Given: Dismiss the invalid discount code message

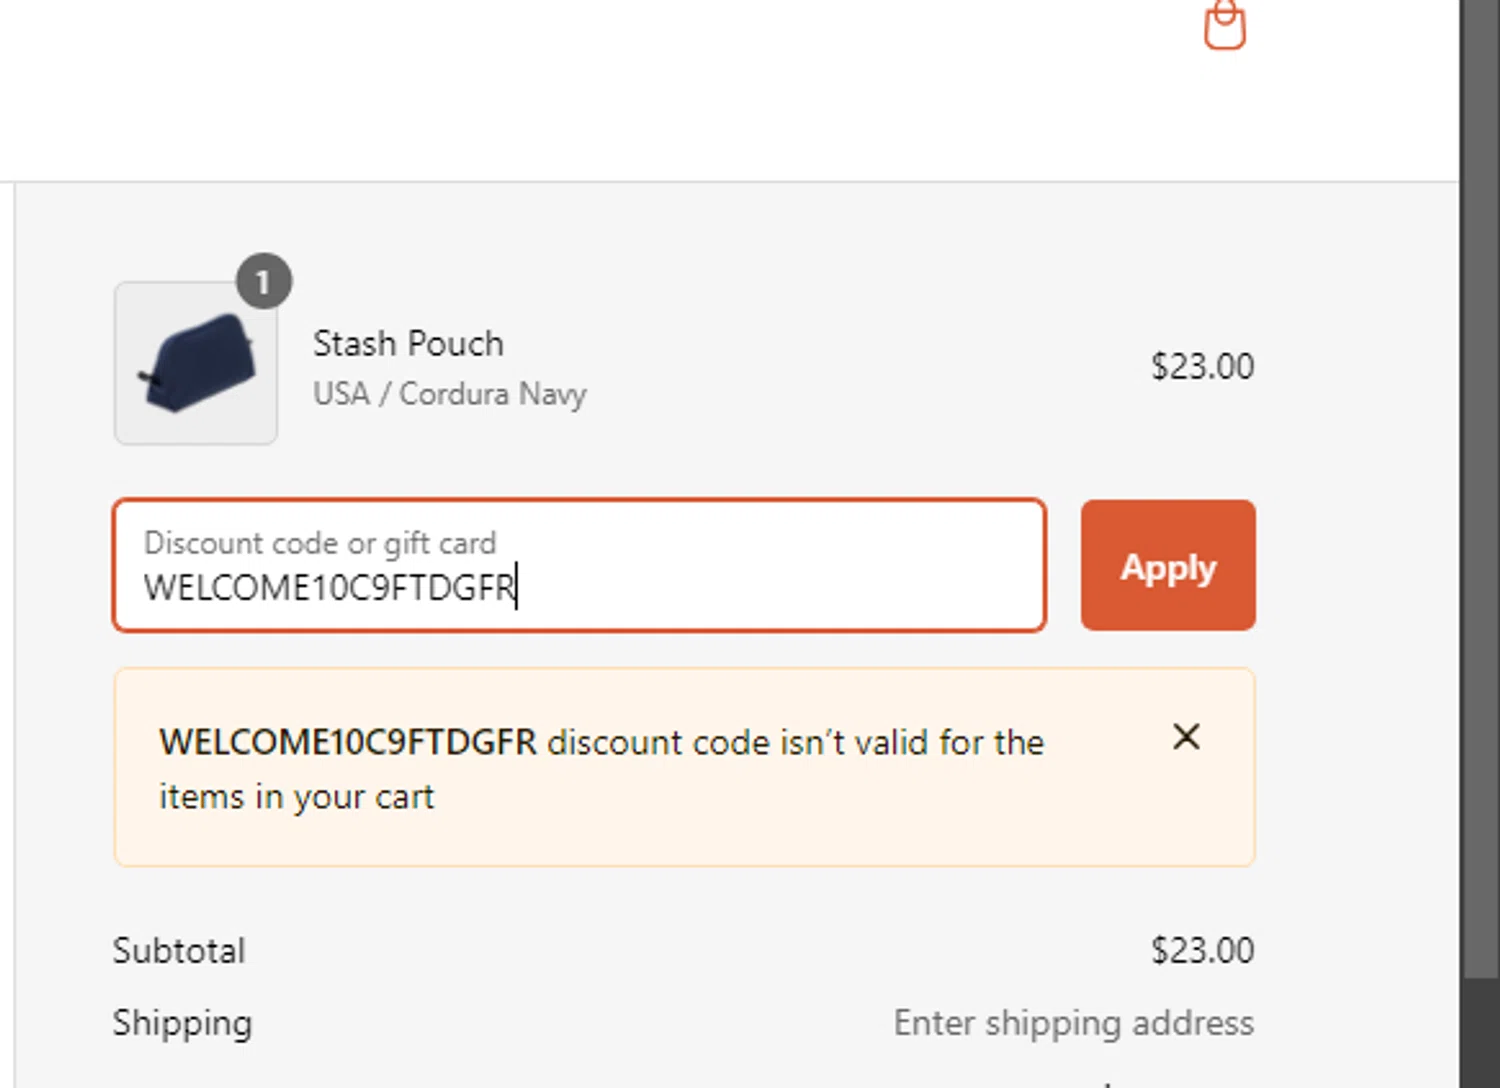Looking at the screenshot, I should (1186, 737).
